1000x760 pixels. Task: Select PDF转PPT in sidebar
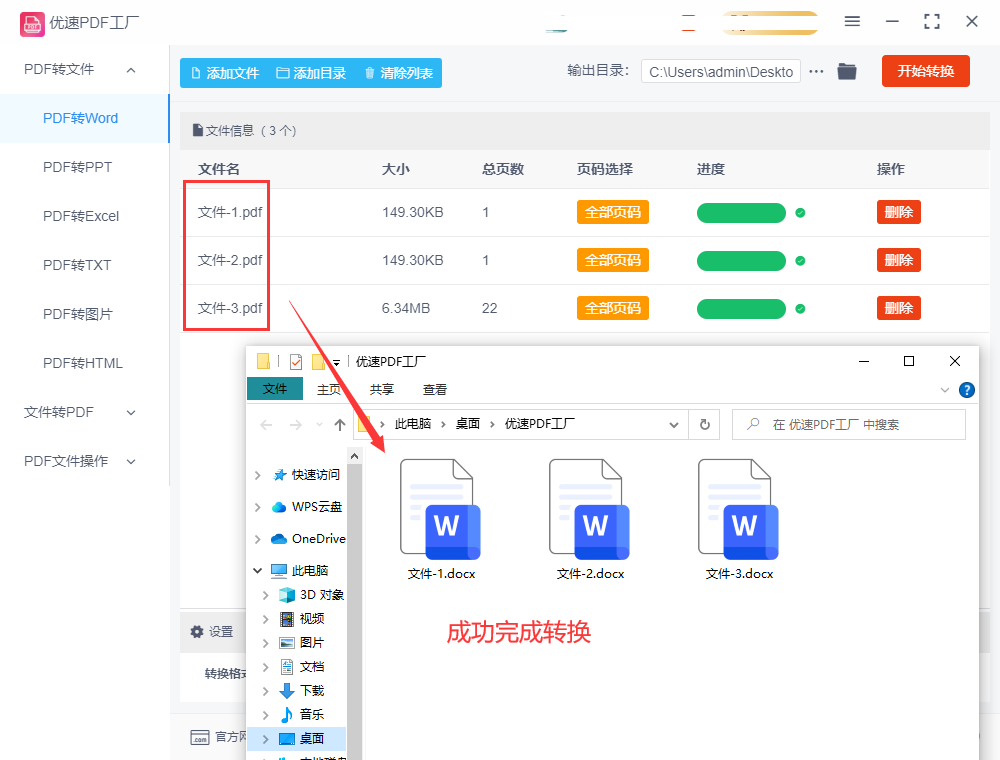pyautogui.click(x=77, y=167)
